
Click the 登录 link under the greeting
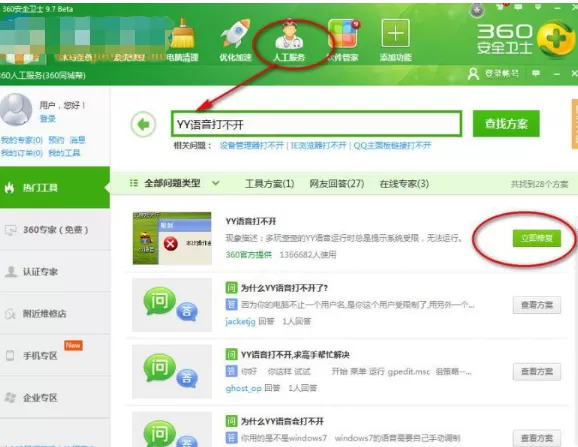[x=48, y=119]
